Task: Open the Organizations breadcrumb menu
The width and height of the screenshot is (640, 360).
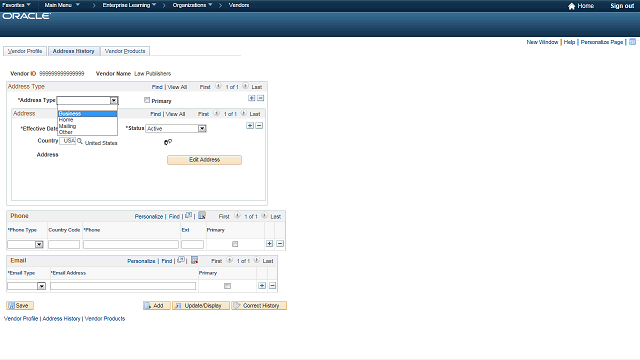Action: tap(192, 5)
